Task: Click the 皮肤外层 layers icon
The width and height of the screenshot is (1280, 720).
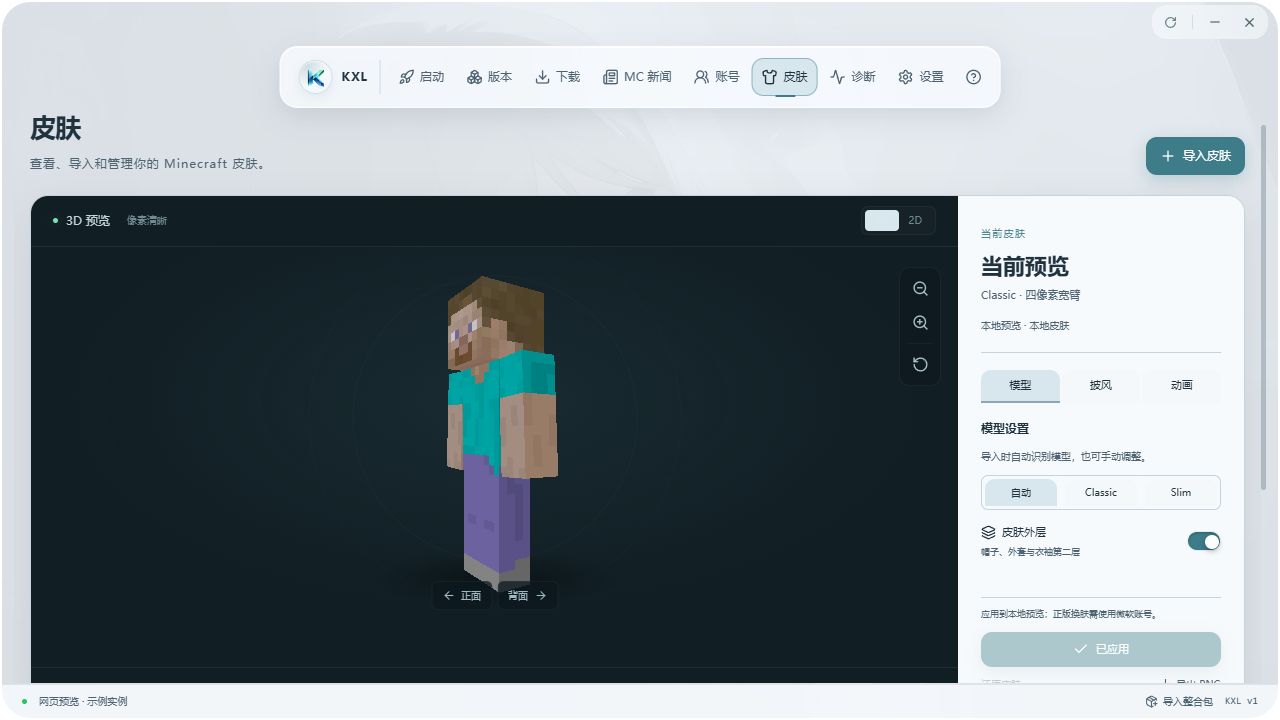Action: pos(988,532)
